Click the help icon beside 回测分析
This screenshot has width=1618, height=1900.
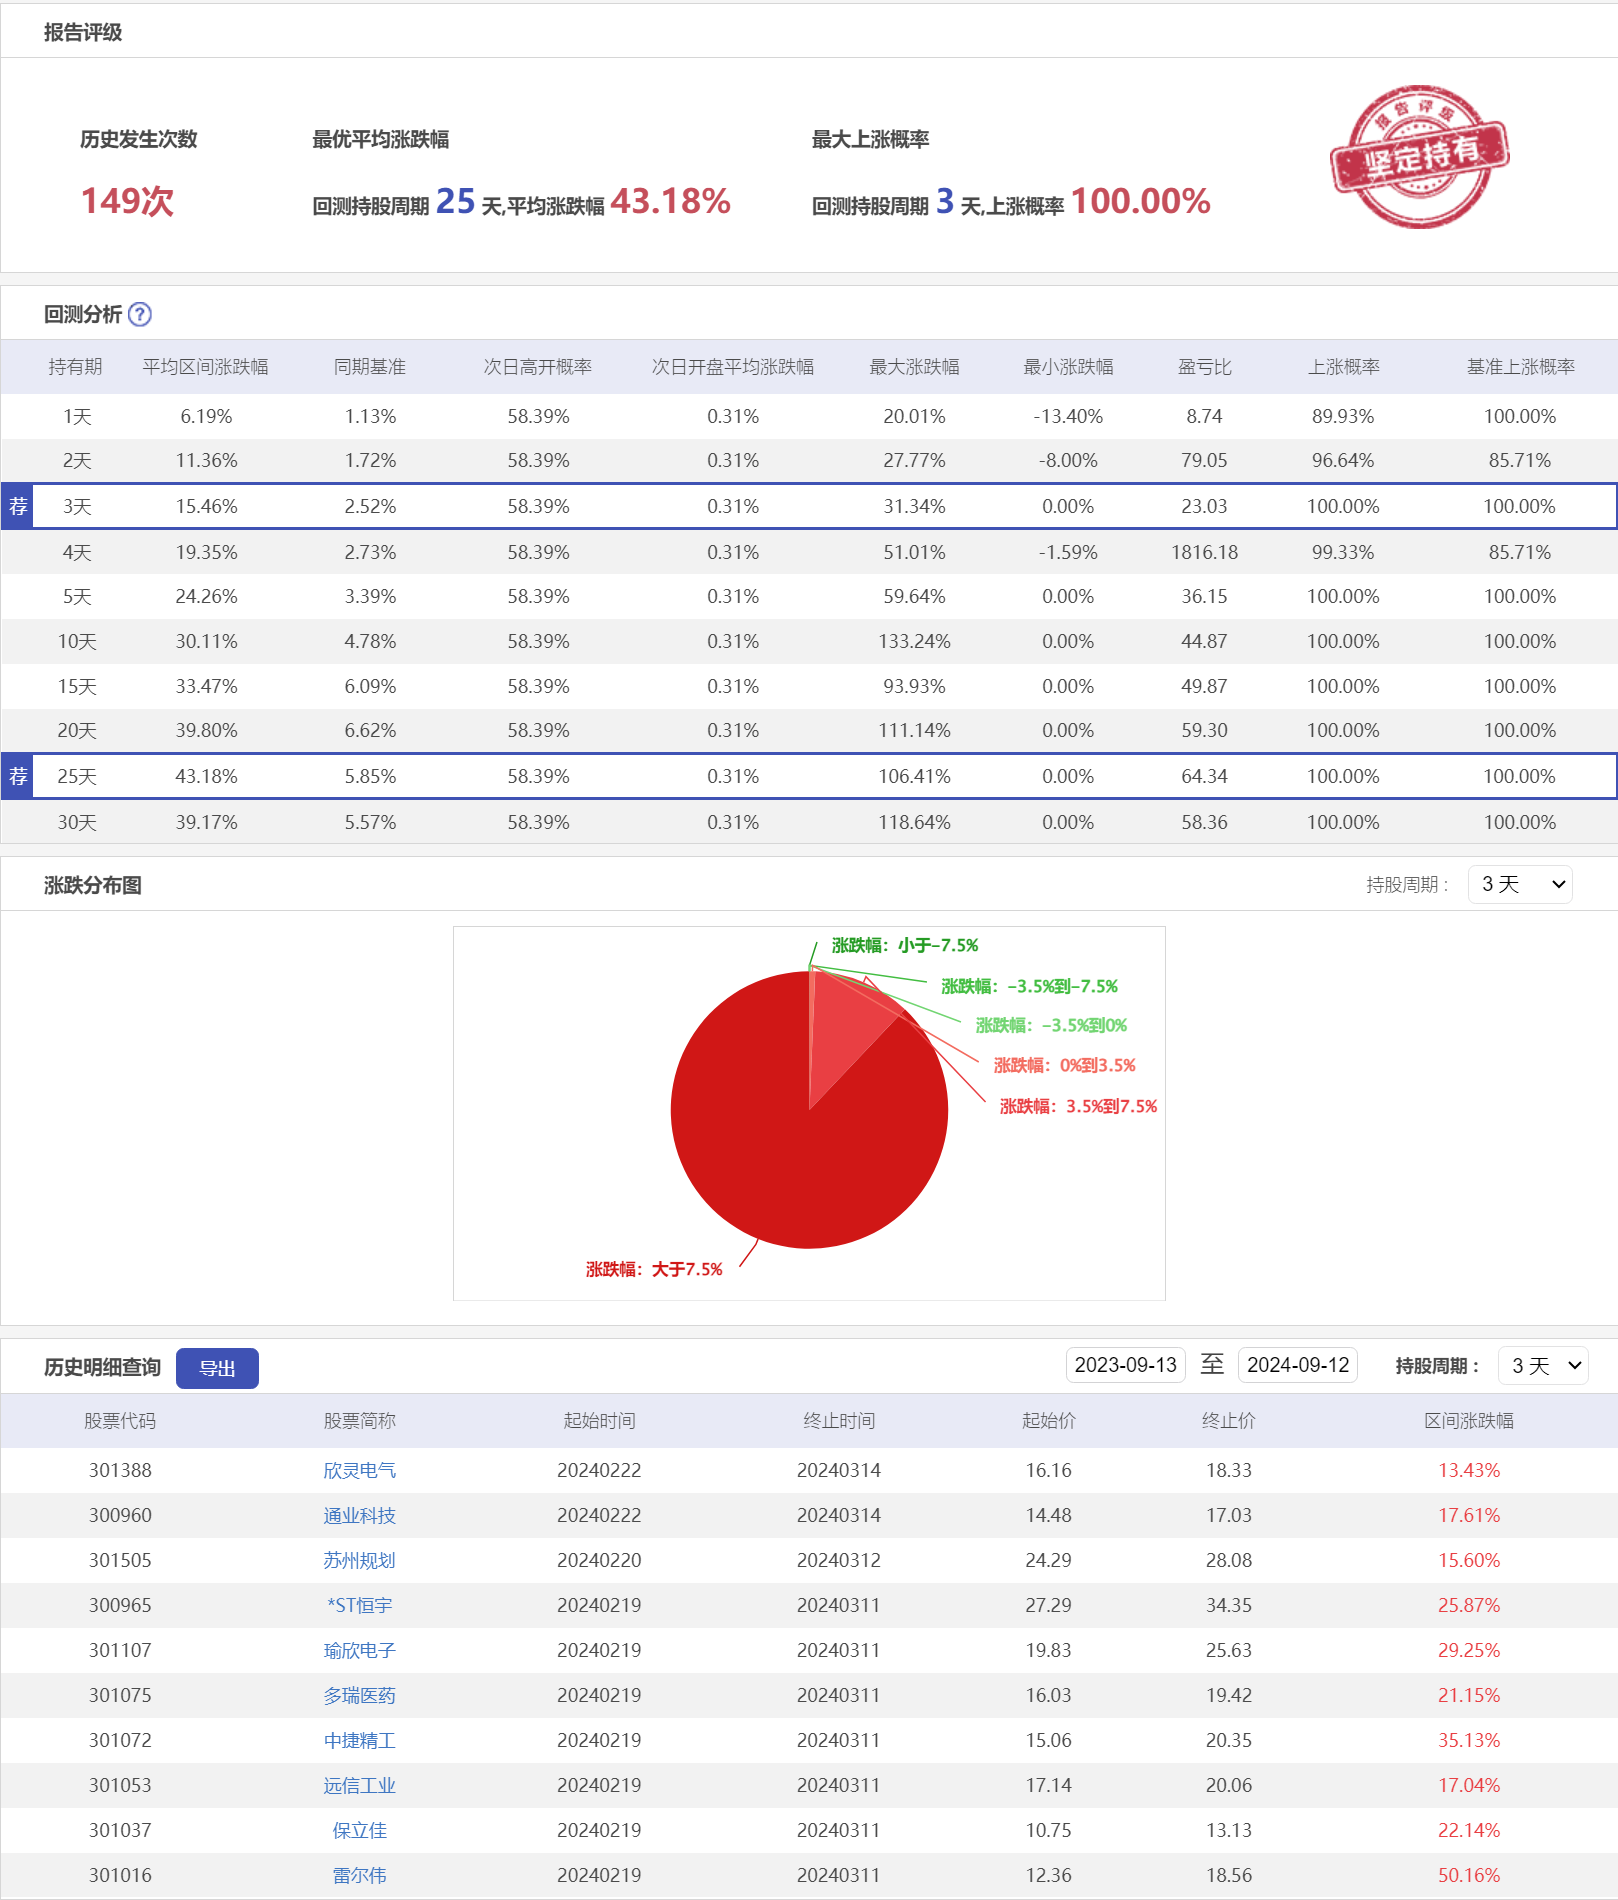[x=141, y=315]
